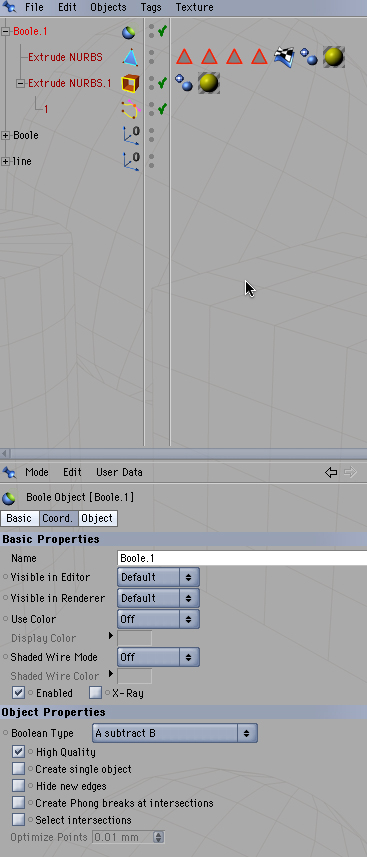This screenshot has width=367, height=857.
Task: Open Boolean Type dropdown
Action: pos(174,733)
